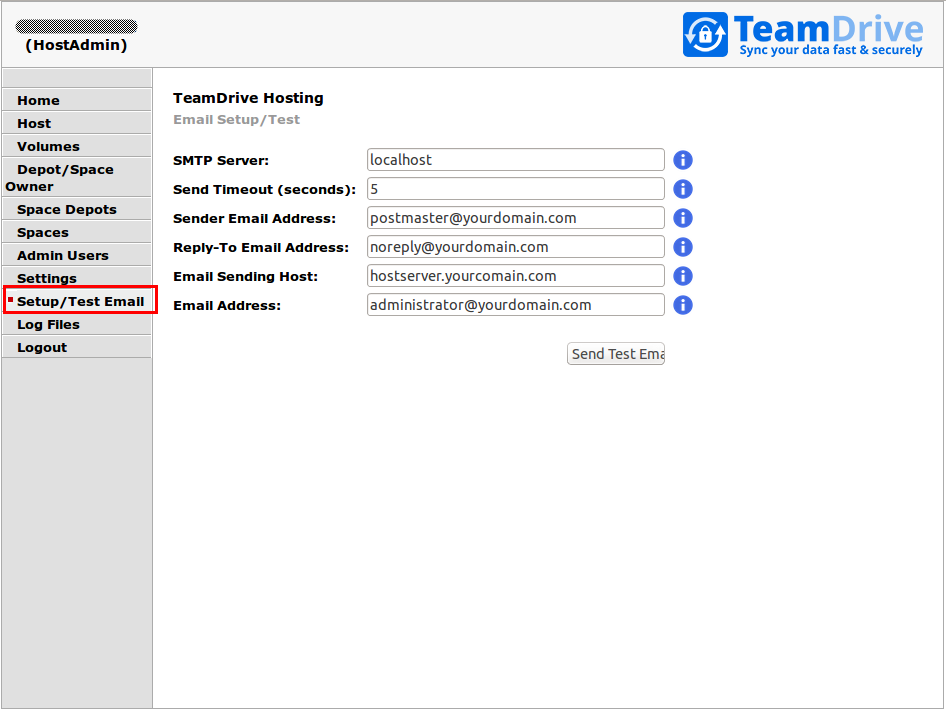Click 'Sync your data fast & securely' tagline
Viewport: 946px width, 709px height.
pyautogui.click(x=831, y=50)
